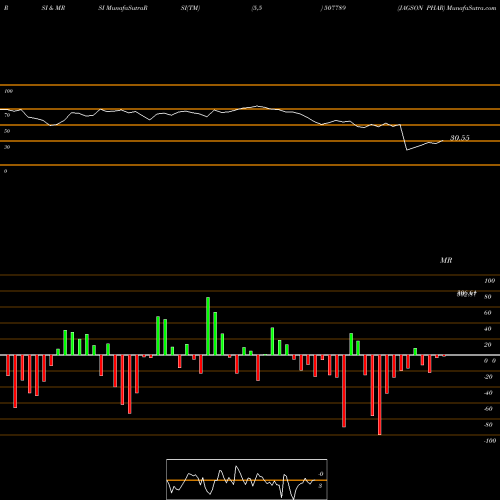The width and height of the screenshot is (500, 500).
Task: Click the MR right axis label -60
Action: point(488,409)
